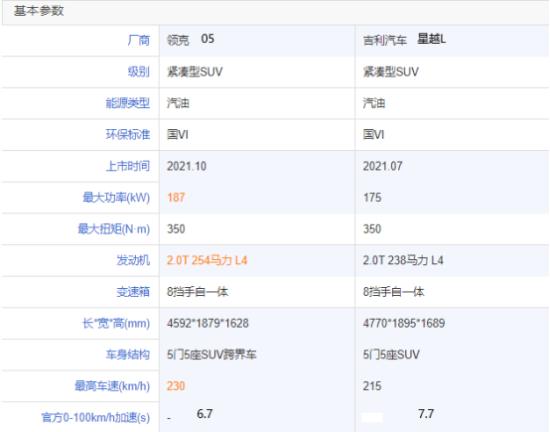
Task: Open the 长*宽*高(mm) parameter label
Action: (x=116, y=323)
